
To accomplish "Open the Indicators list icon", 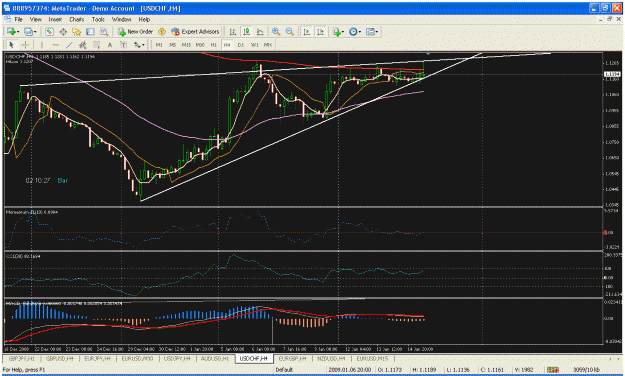I will (337, 32).
